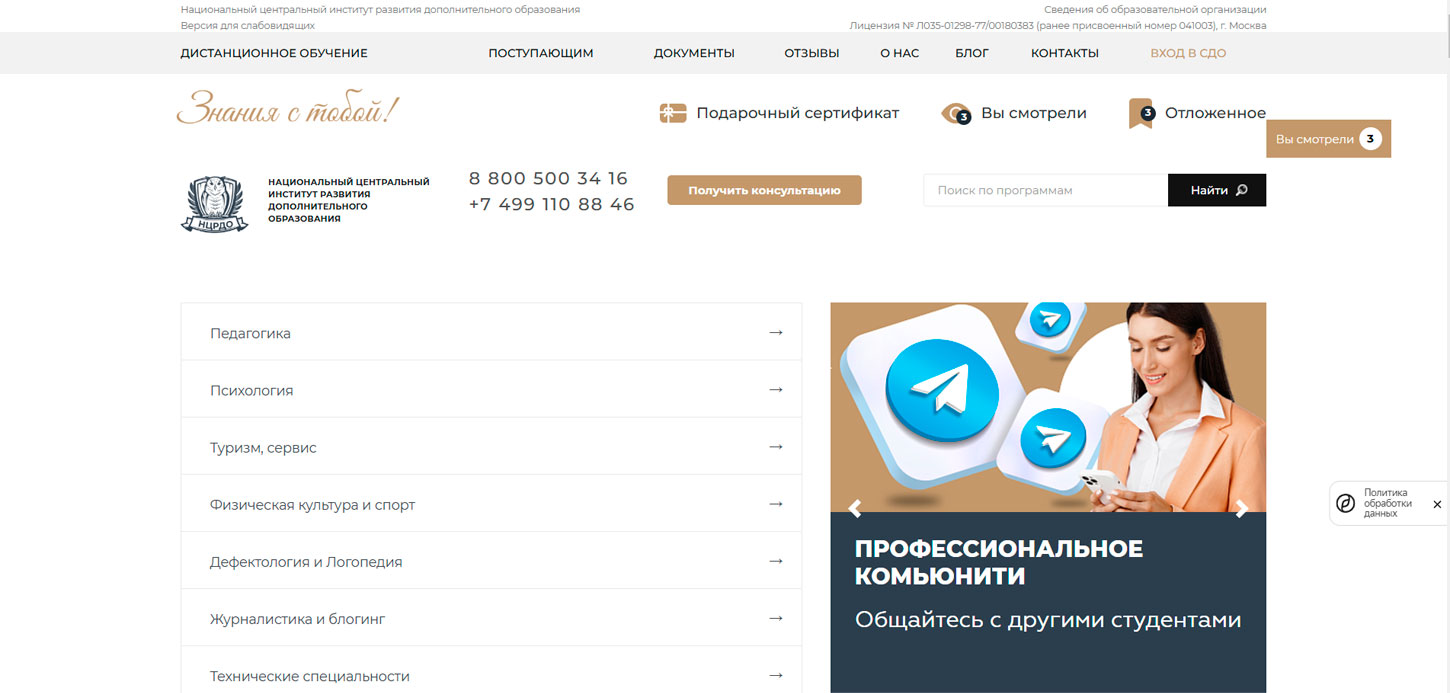Expand Технические специальности arrow
The width and height of the screenshot is (1450, 693).
tap(776, 675)
